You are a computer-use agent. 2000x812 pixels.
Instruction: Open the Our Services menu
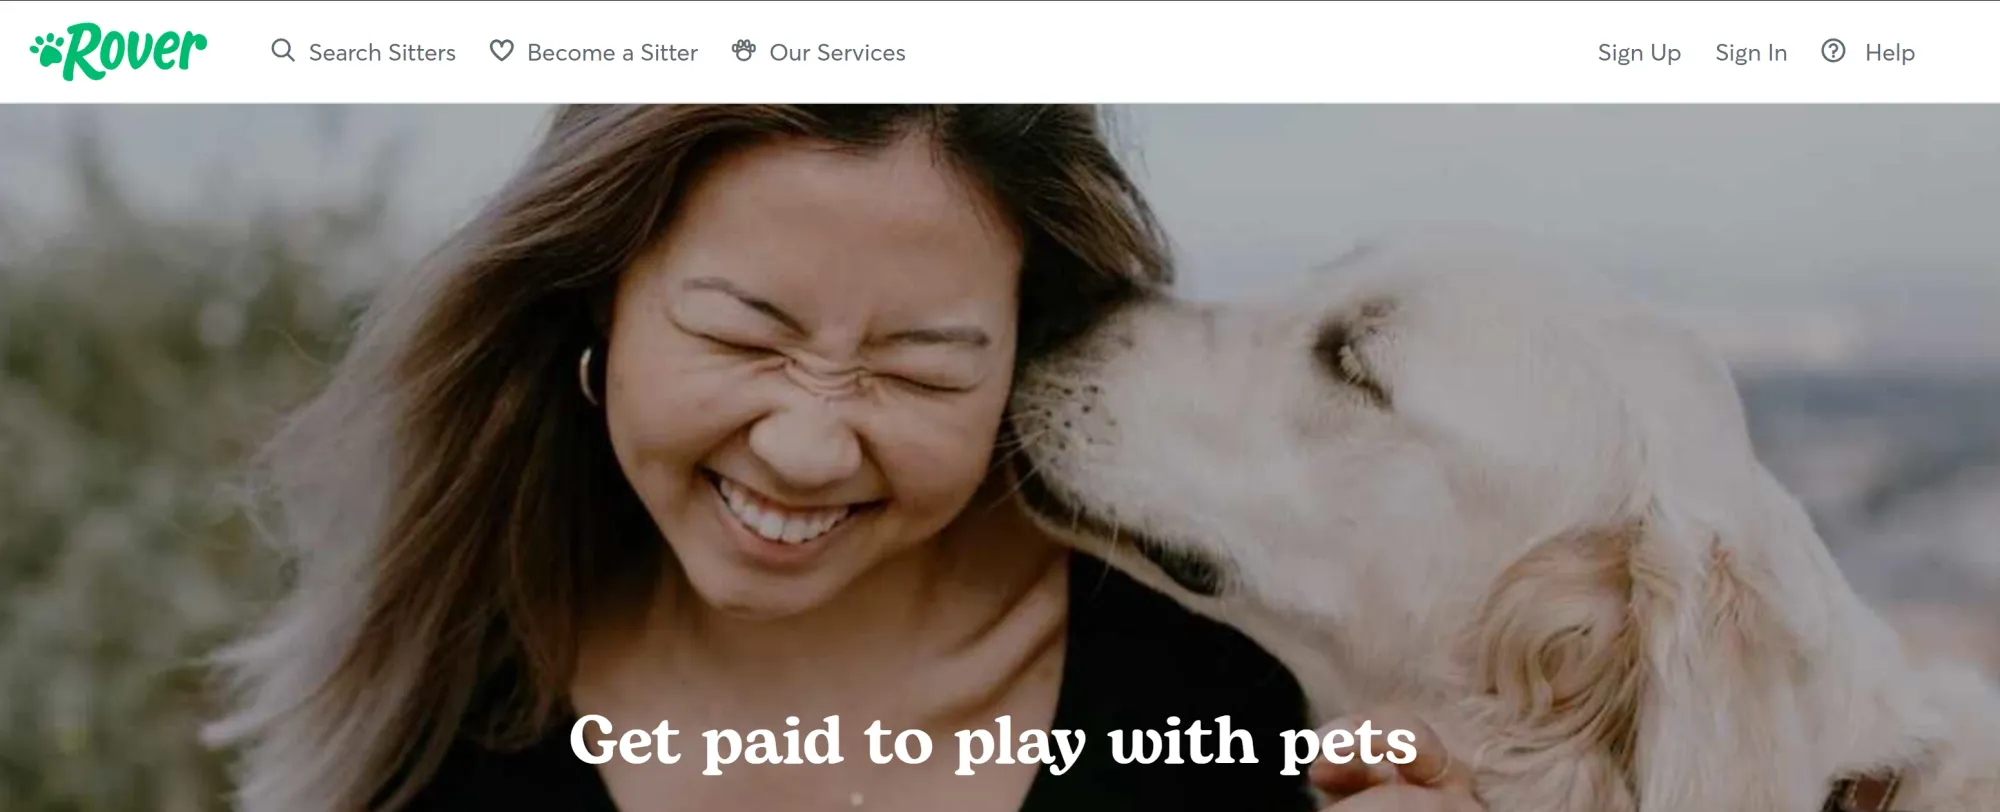(x=837, y=52)
